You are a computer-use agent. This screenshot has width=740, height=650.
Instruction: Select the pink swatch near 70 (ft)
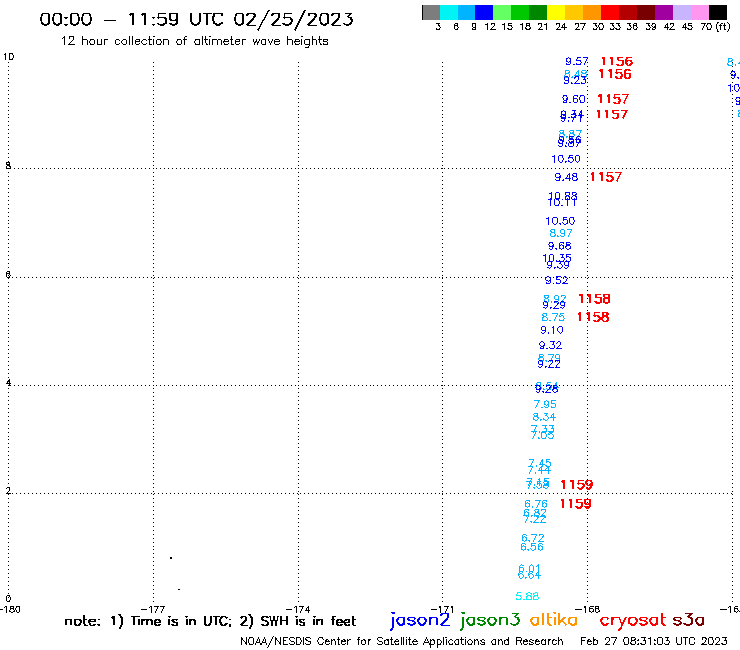click(x=699, y=12)
